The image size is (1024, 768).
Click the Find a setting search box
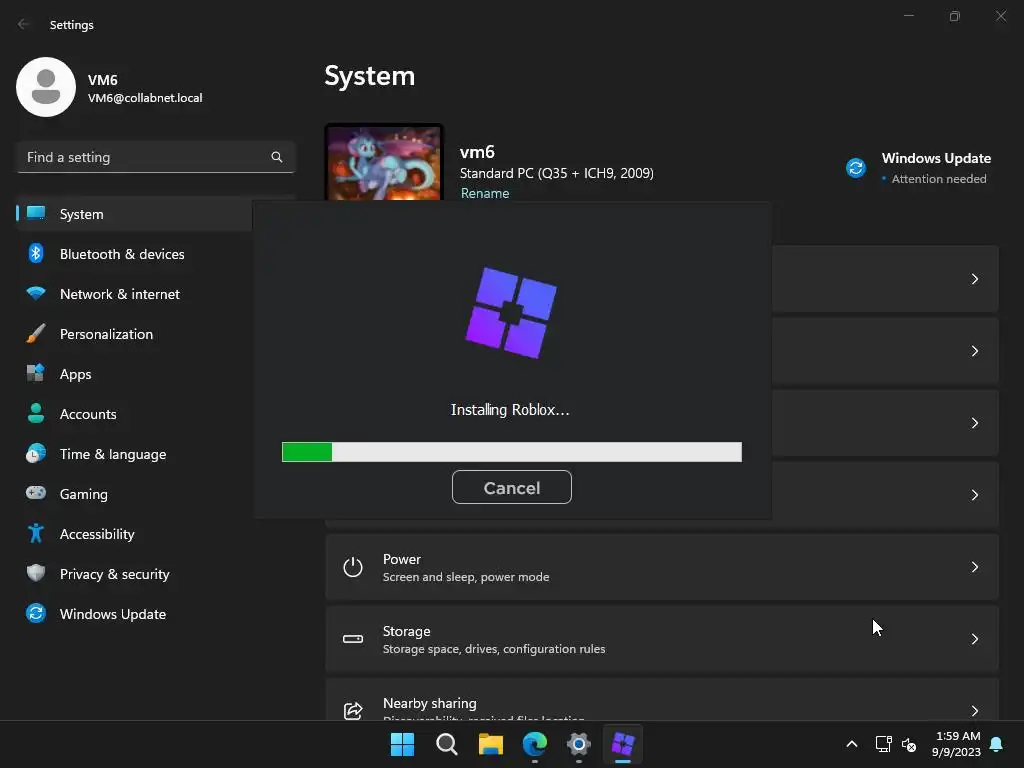pyautogui.click(x=155, y=157)
